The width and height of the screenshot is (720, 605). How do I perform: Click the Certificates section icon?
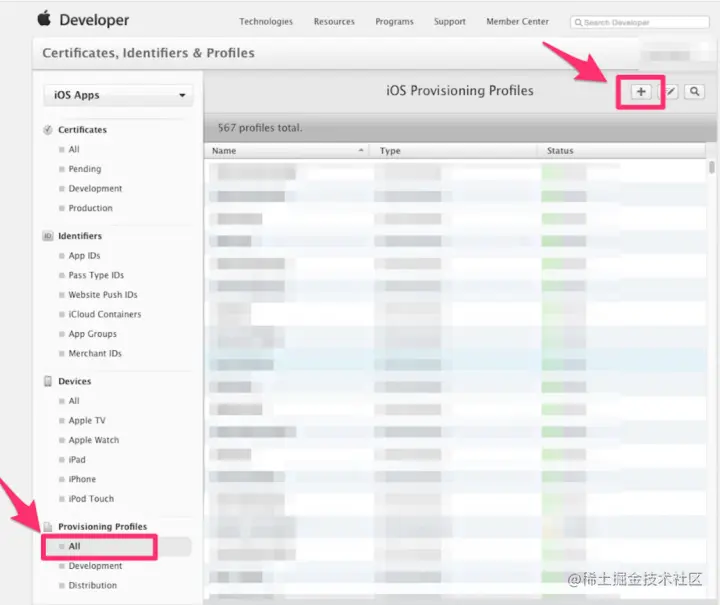pos(48,130)
